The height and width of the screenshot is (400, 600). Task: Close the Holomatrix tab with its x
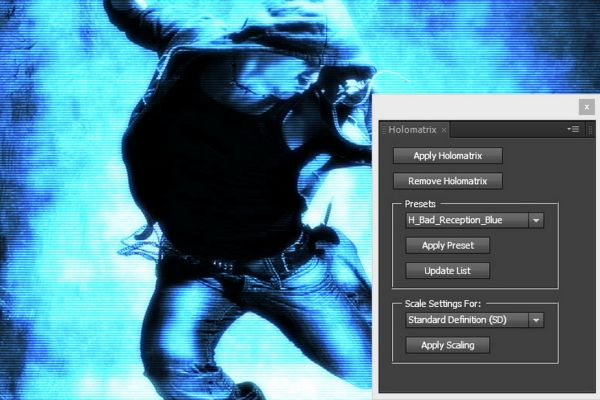click(x=444, y=130)
